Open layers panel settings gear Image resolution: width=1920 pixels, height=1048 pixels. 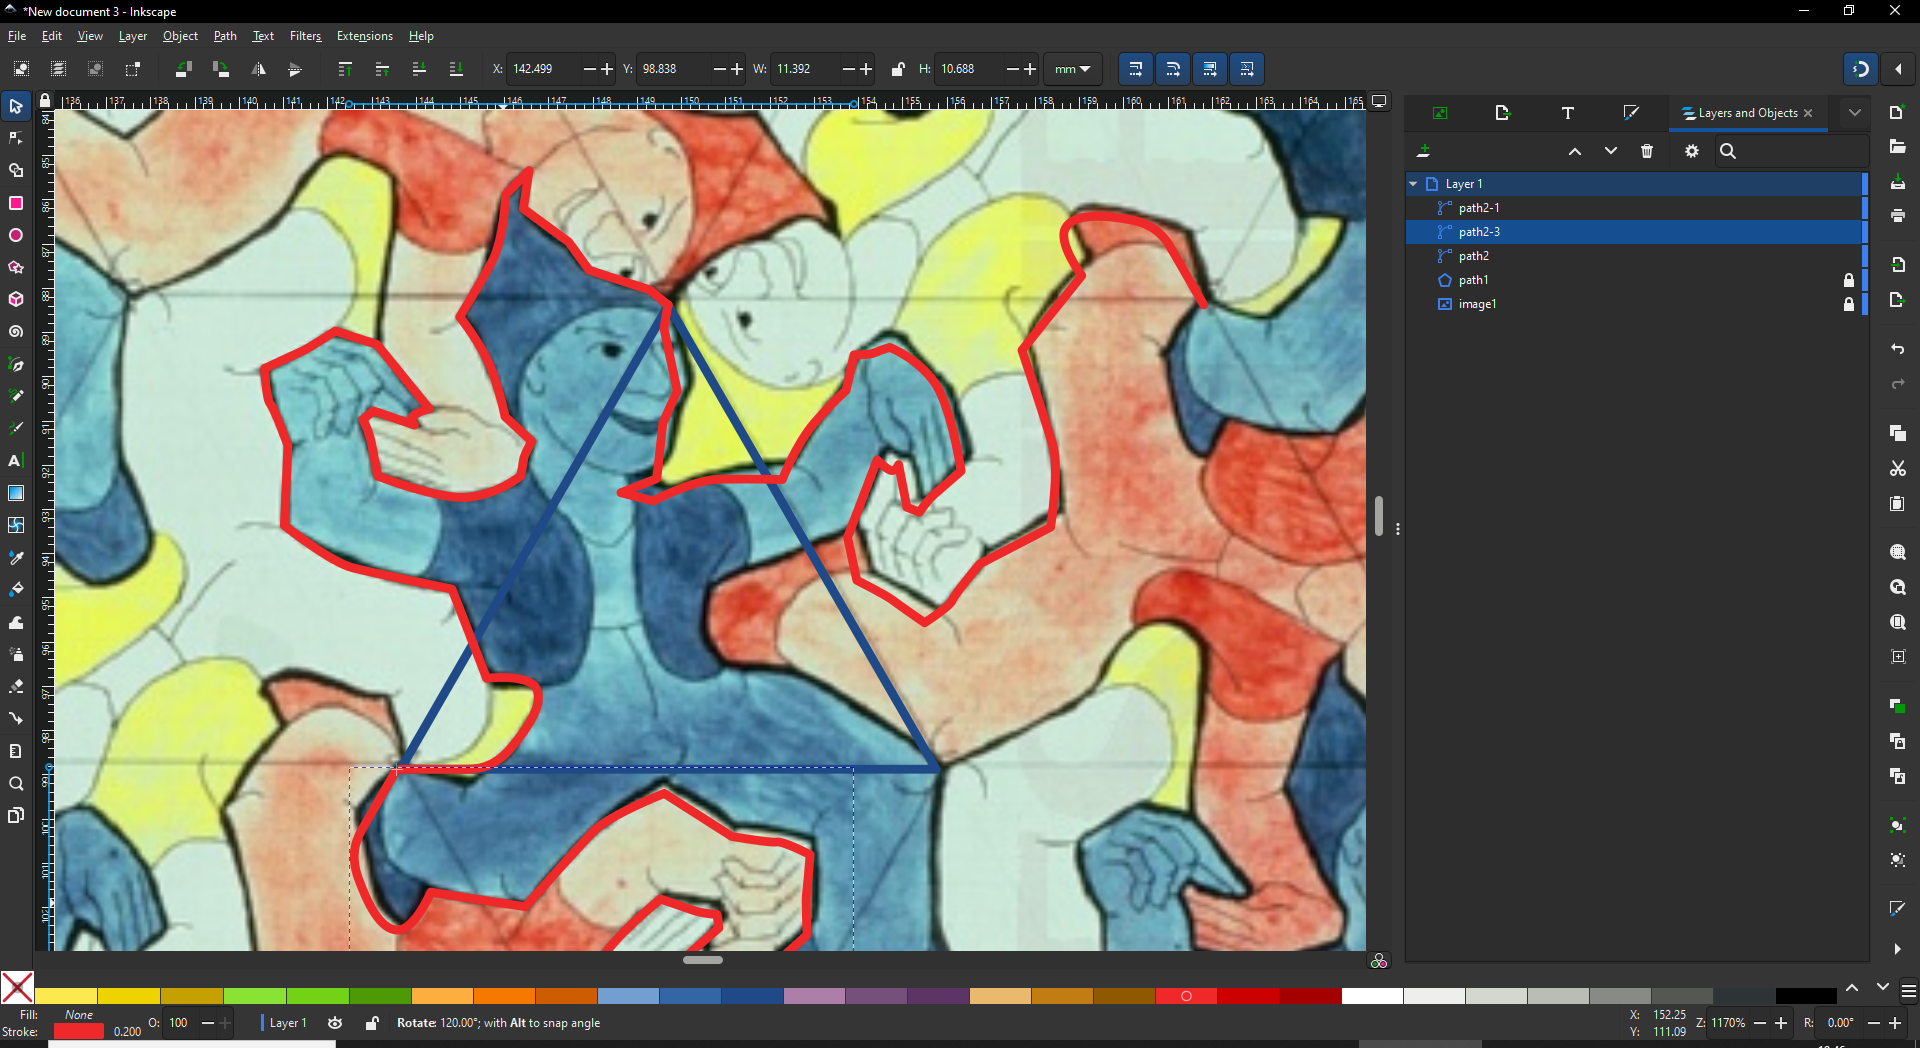coord(1691,151)
